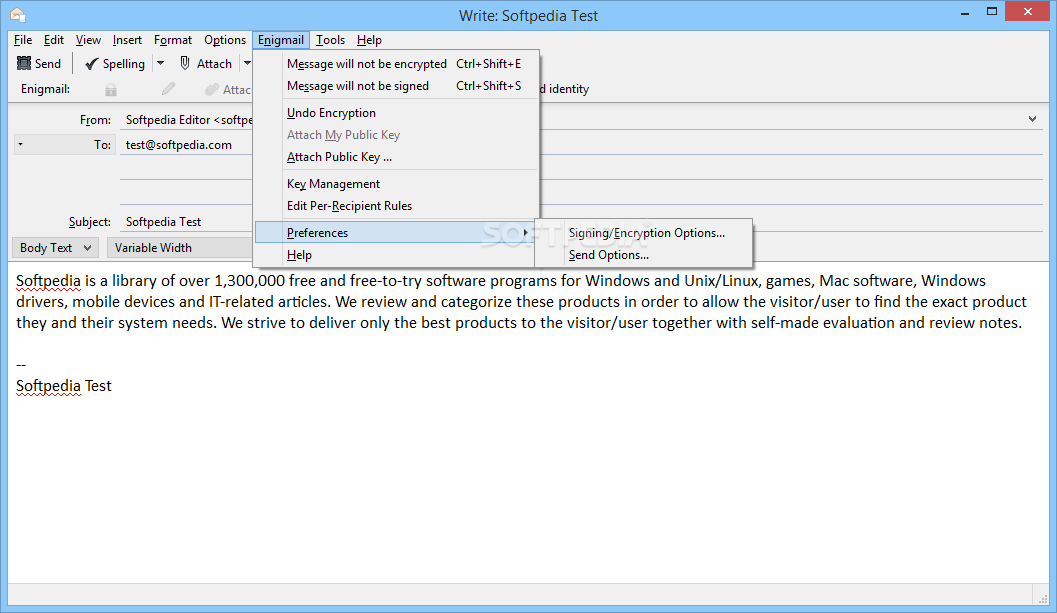Maximize the Write window

(x=992, y=11)
